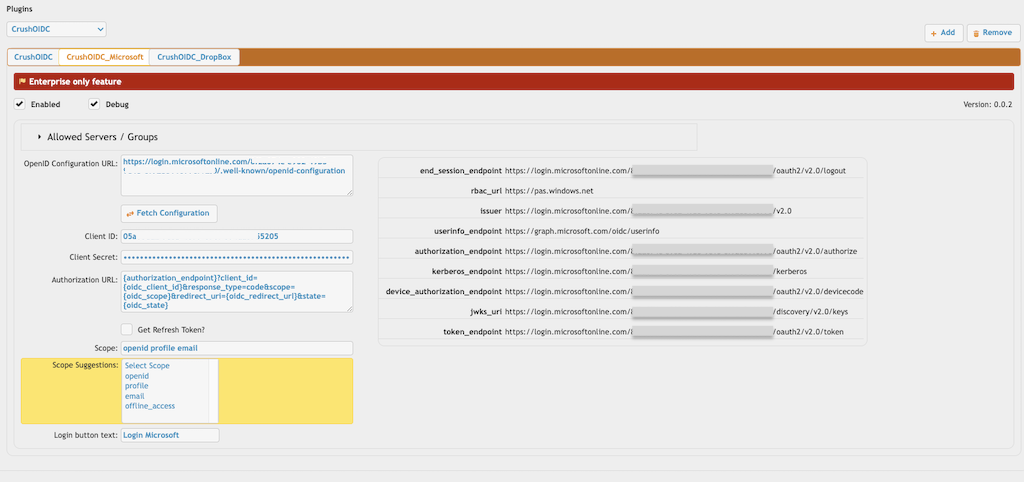Screen dimensions: 1024x482
Task: Click the Add button
Action: [943, 33]
